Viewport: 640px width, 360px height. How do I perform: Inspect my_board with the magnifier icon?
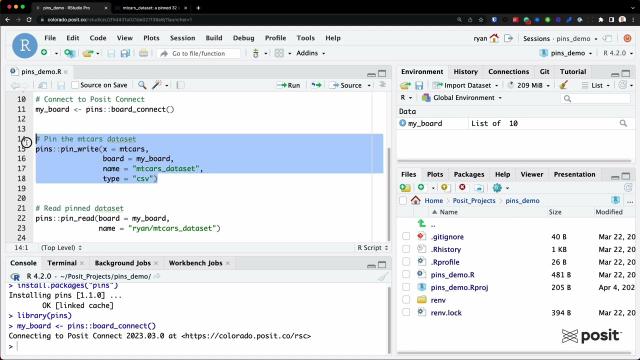623,123
